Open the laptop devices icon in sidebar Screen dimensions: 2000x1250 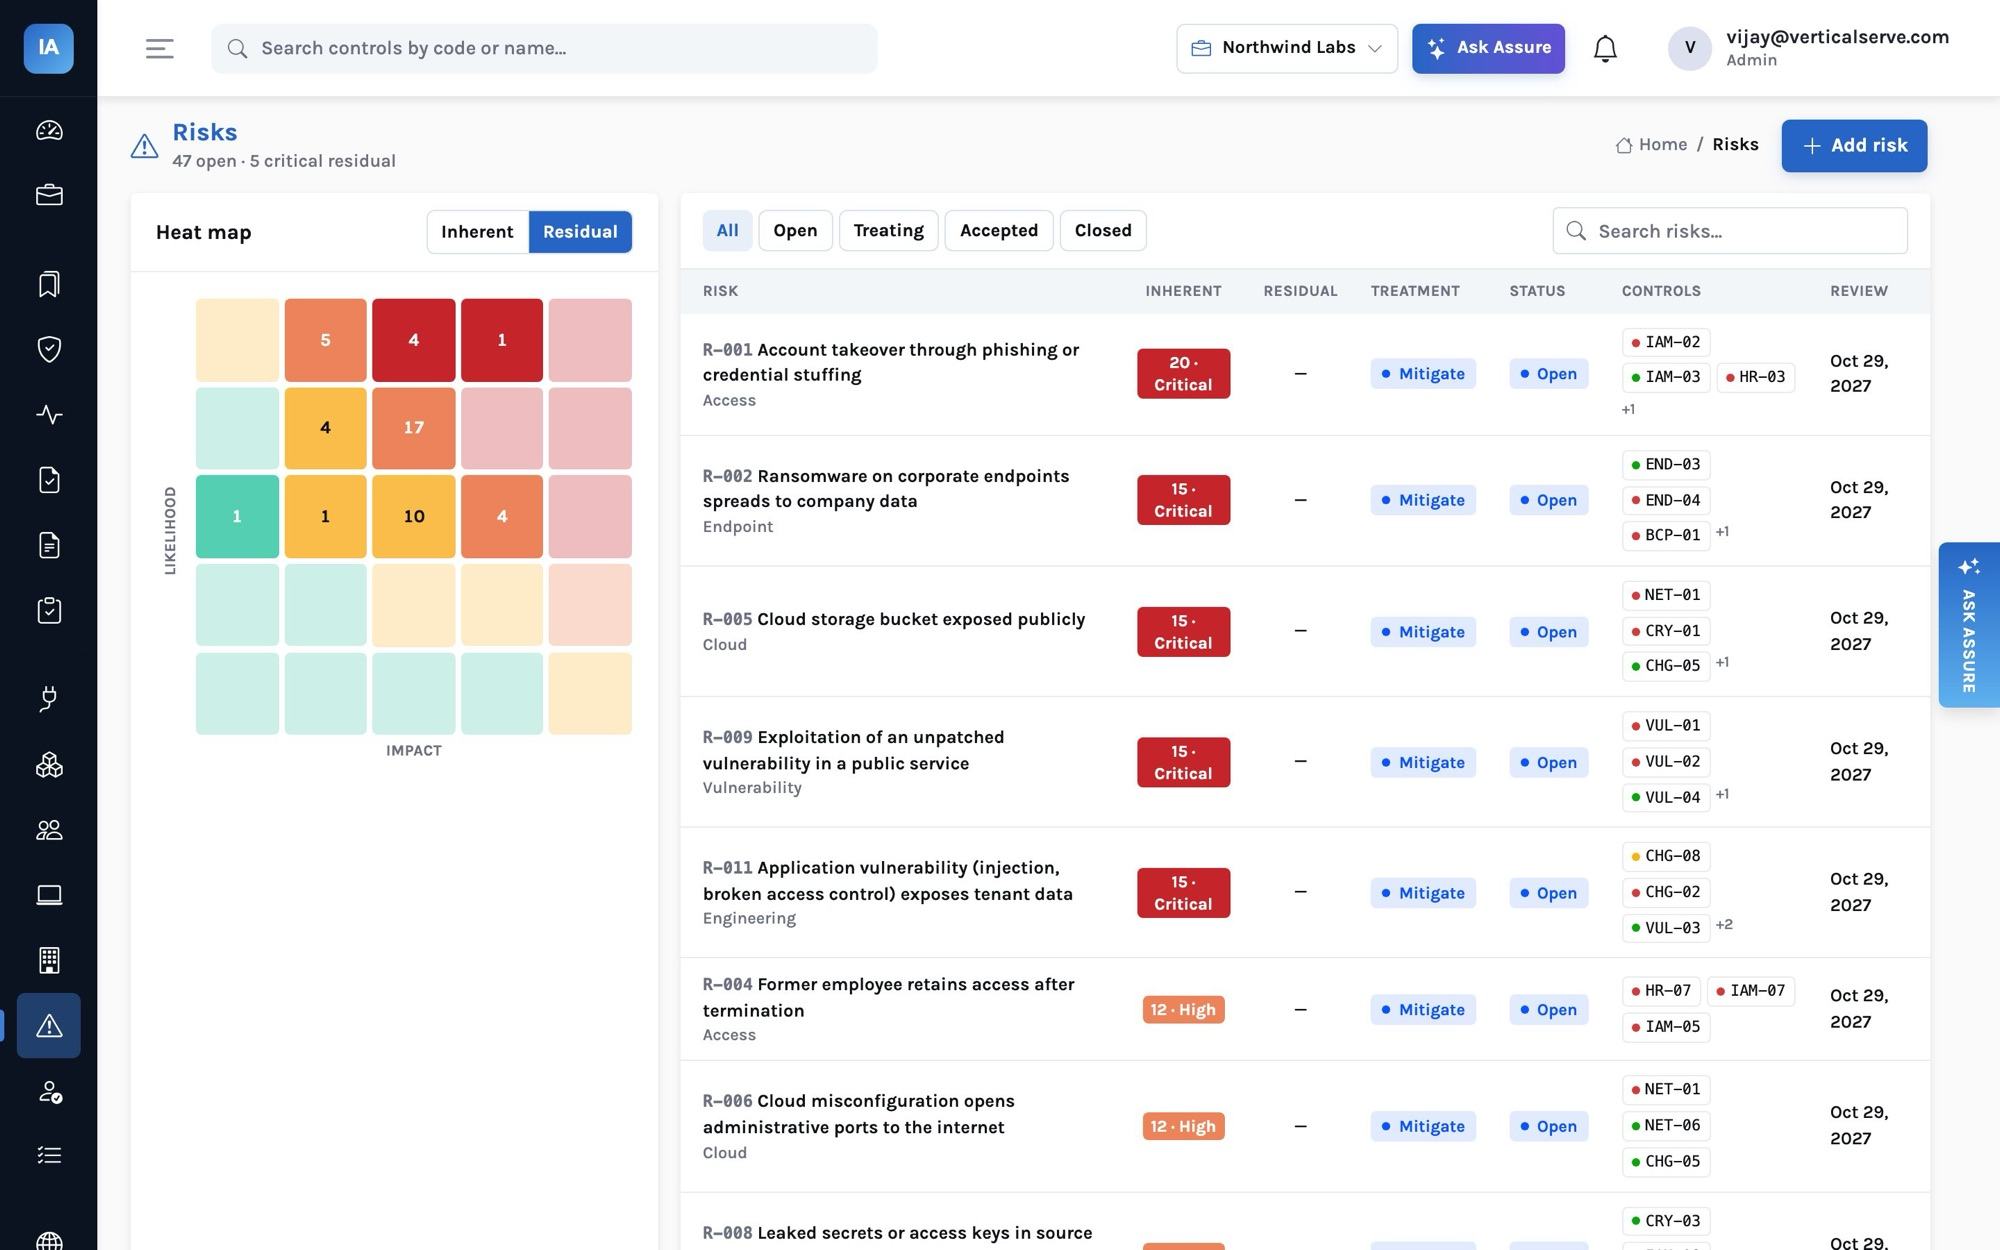click(49, 895)
